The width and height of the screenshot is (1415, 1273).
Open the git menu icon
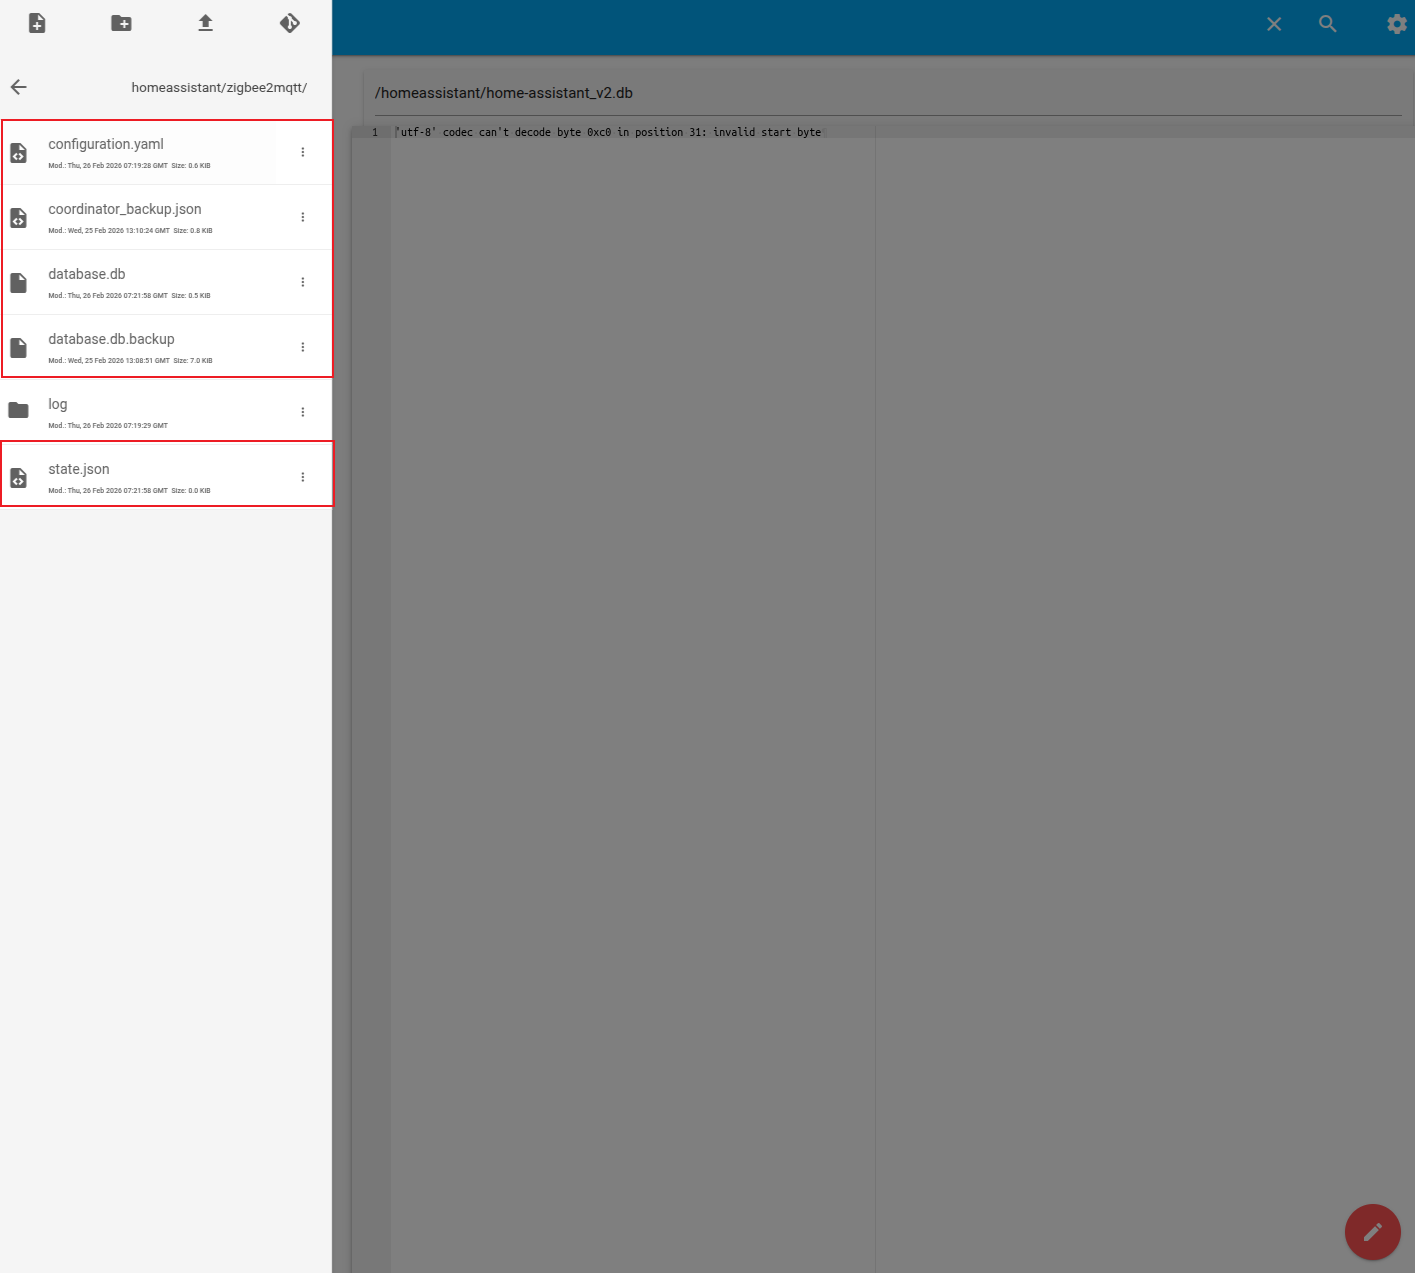[x=290, y=23]
